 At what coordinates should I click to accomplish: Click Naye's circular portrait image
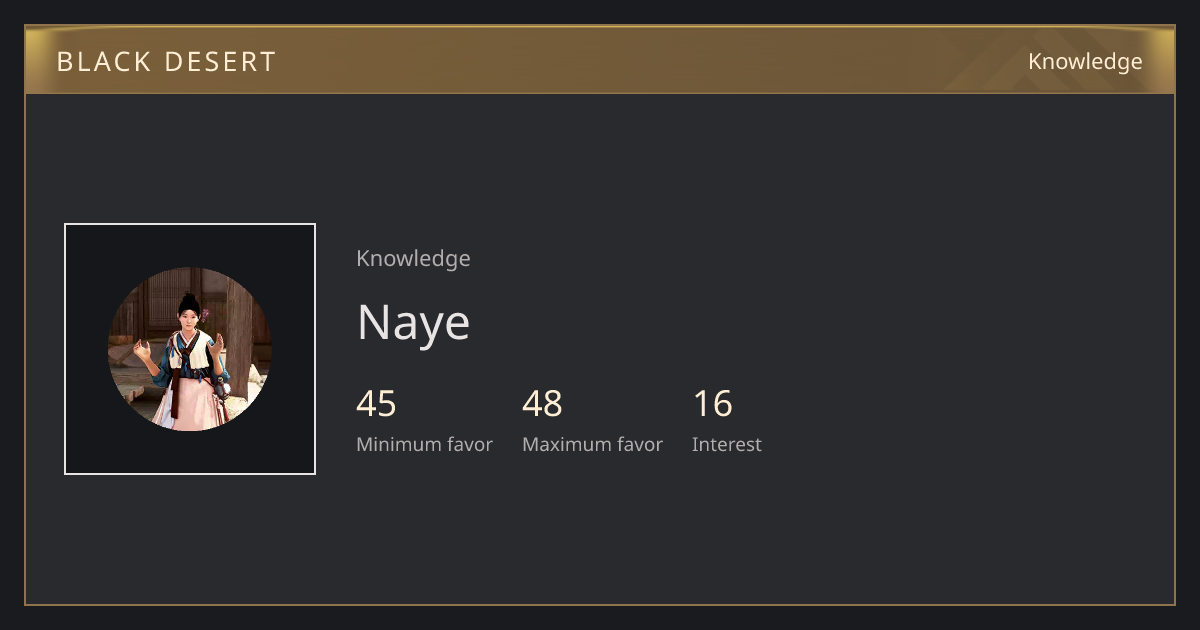pos(190,349)
